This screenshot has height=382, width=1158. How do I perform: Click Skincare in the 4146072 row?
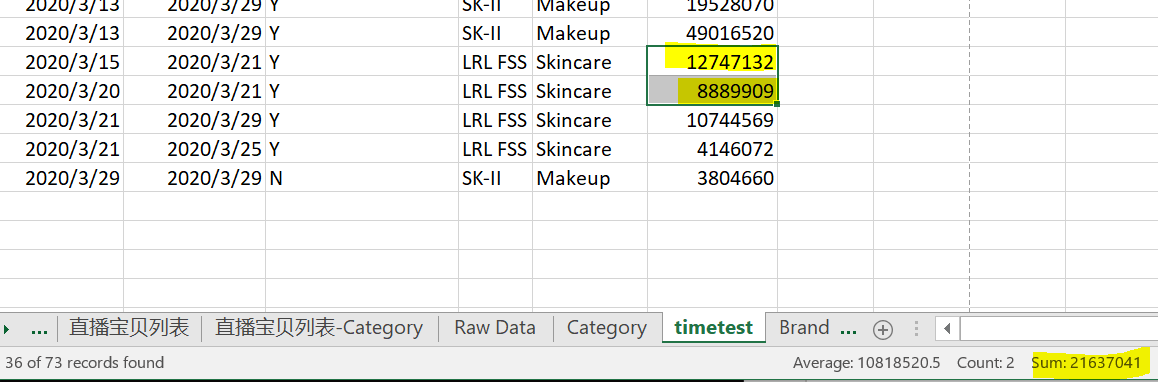[590, 149]
